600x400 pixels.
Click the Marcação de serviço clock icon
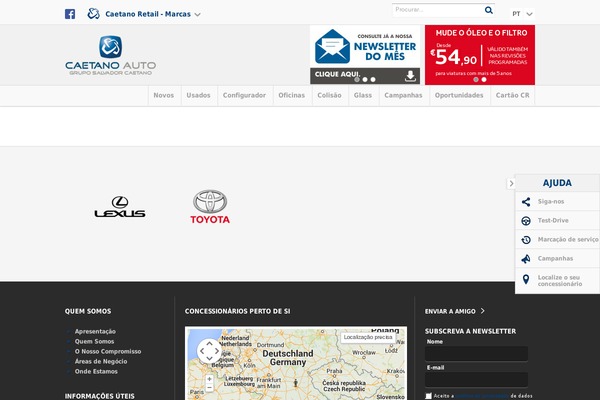(526, 240)
